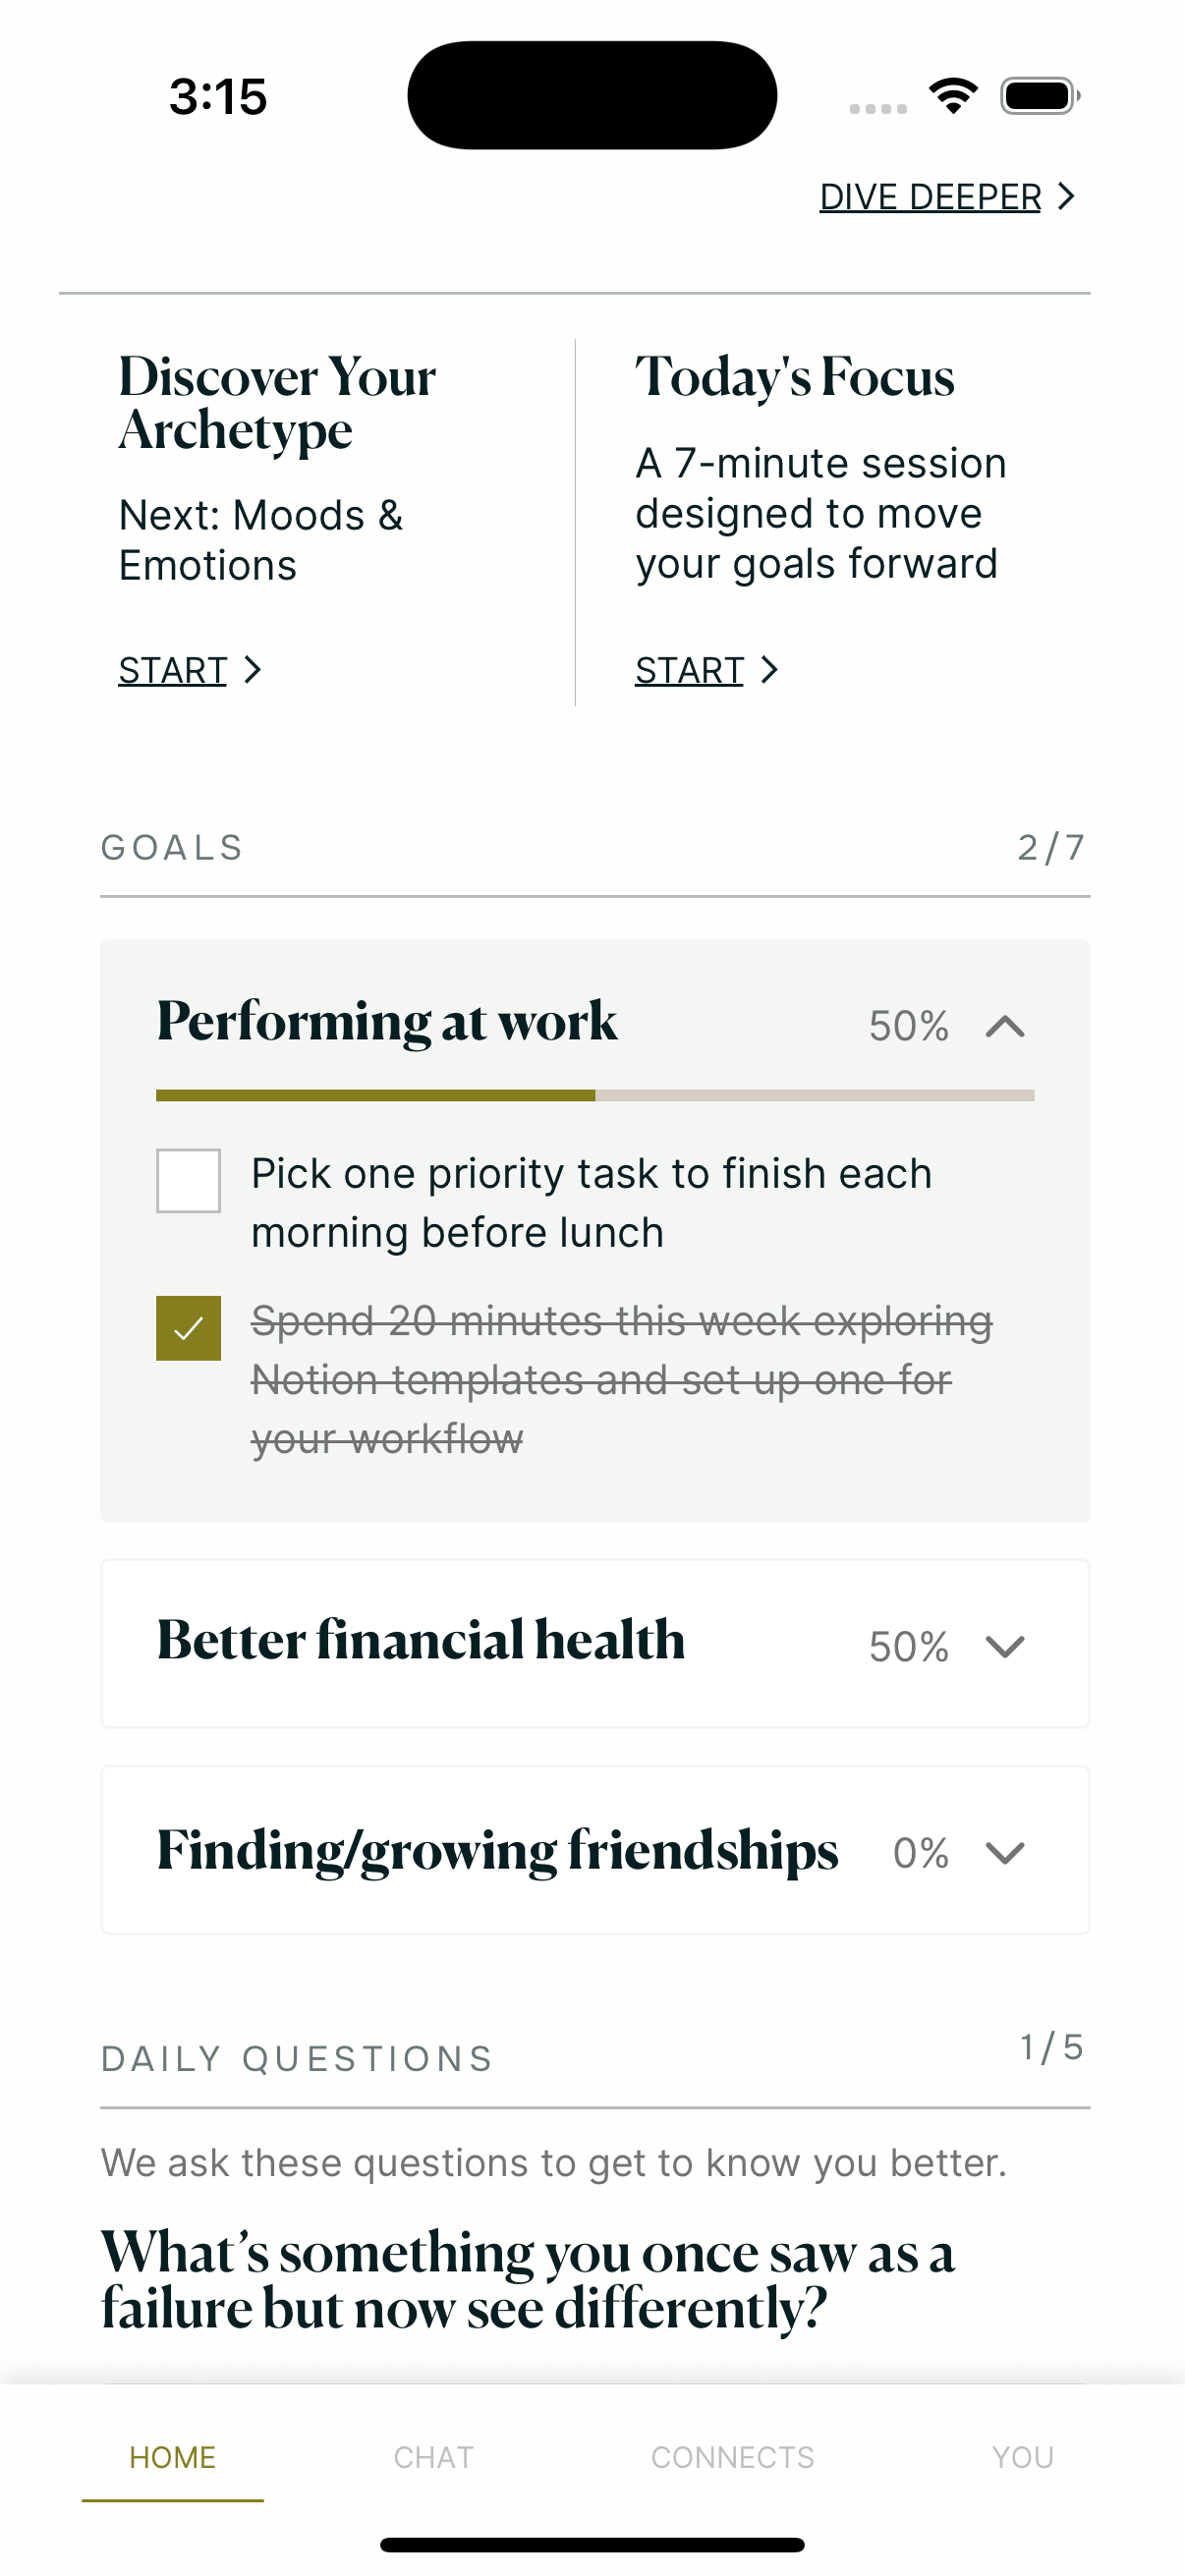Open the DIVE DEEPER link

pos(930,197)
